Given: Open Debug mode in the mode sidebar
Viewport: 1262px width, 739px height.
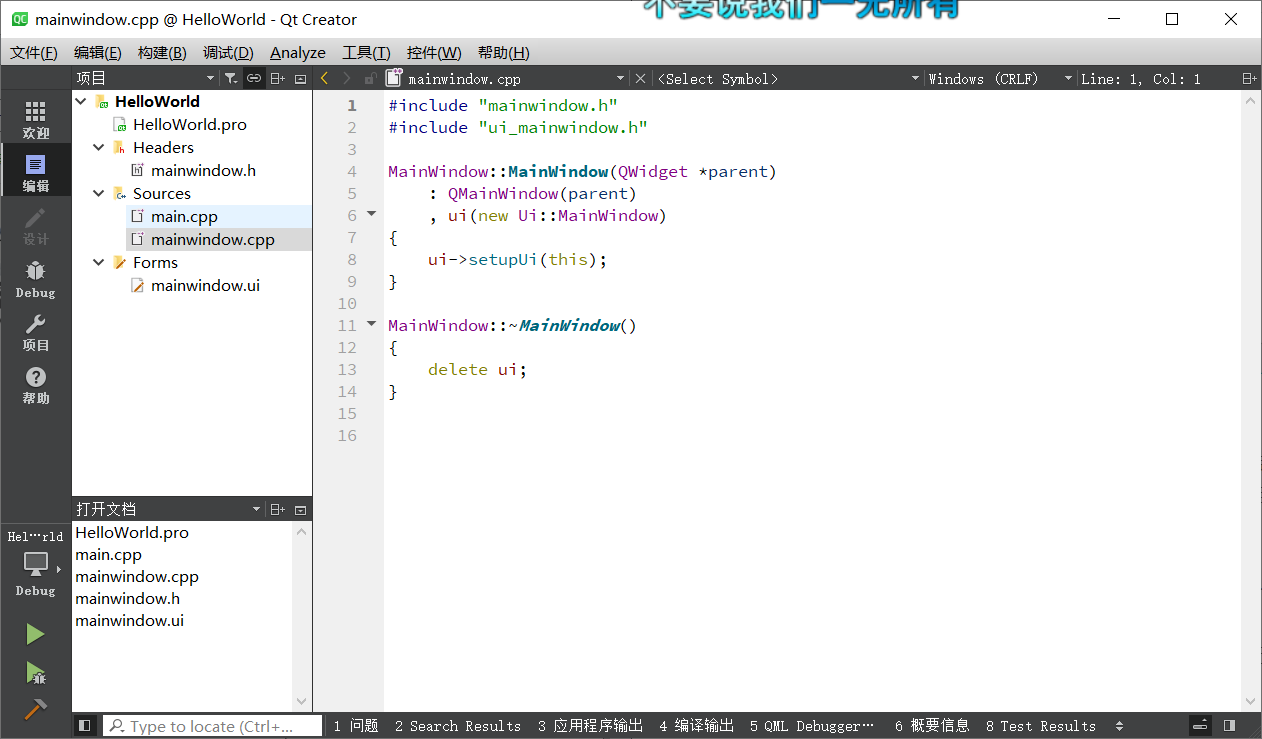Looking at the screenshot, I should [36, 279].
